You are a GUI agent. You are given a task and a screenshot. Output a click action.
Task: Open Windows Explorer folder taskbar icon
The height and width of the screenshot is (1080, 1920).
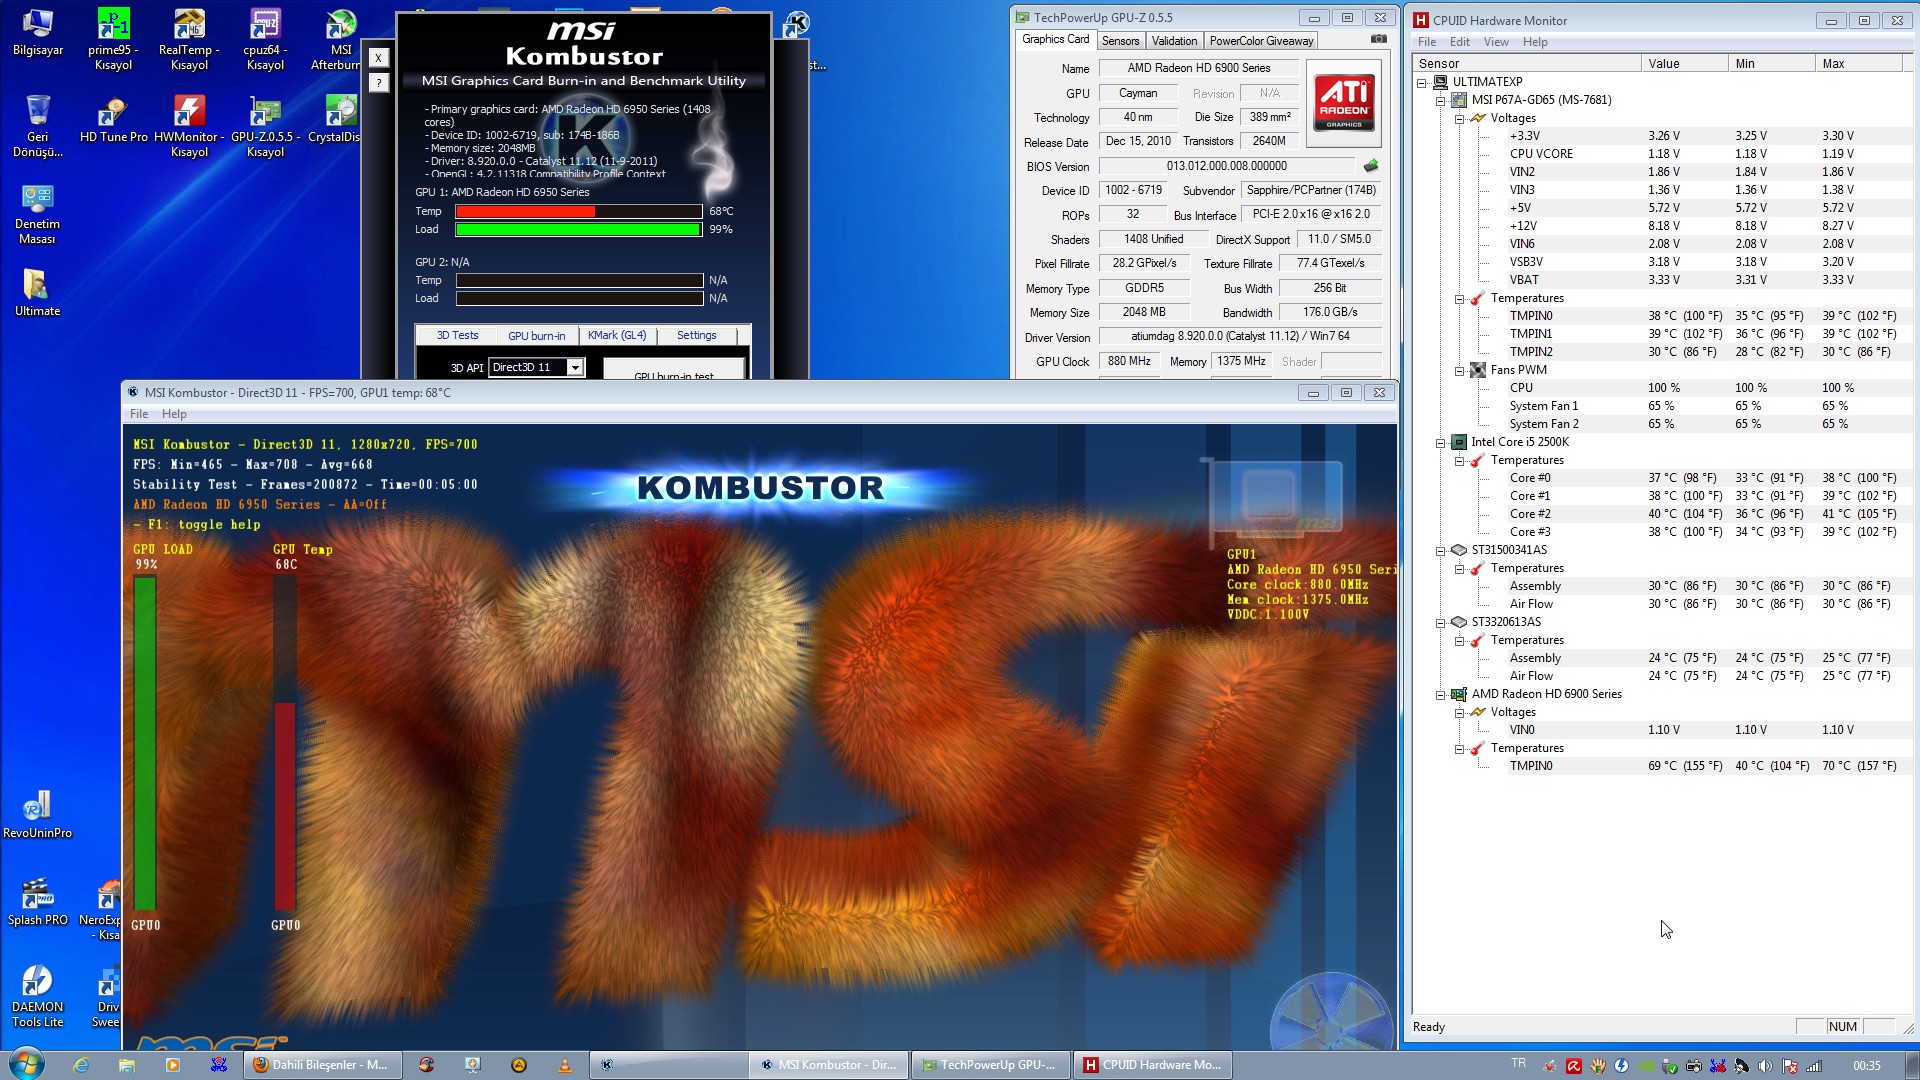coord(127,1065)
